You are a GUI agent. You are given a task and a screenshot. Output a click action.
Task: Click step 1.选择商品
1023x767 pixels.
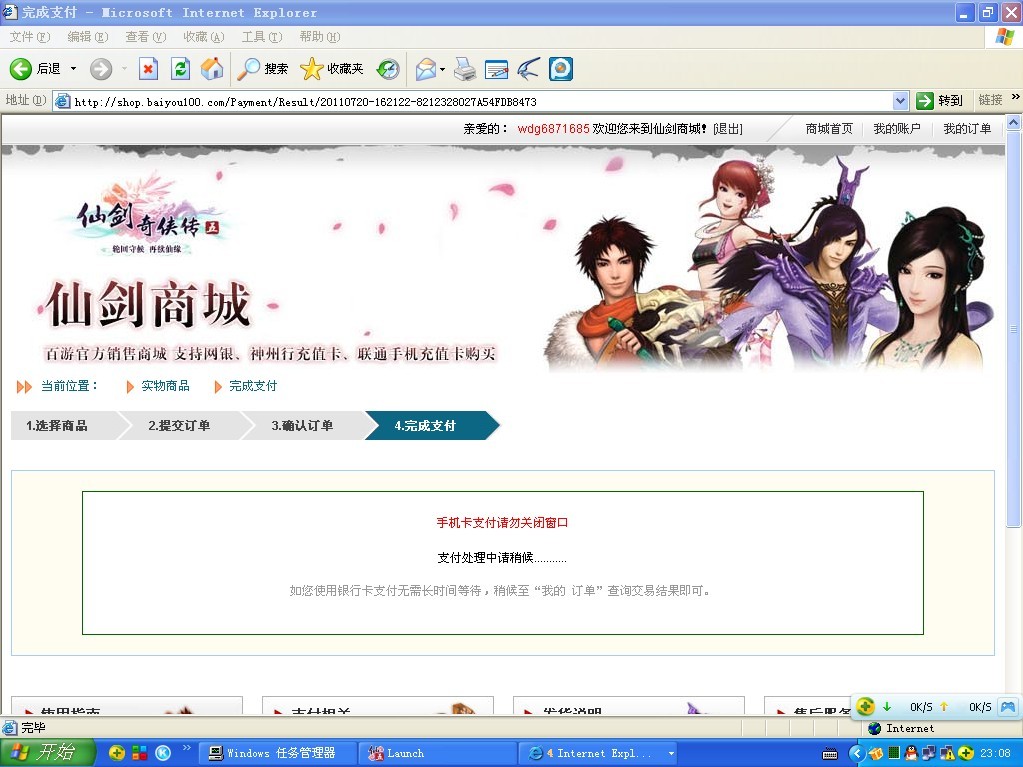point(57,425)
